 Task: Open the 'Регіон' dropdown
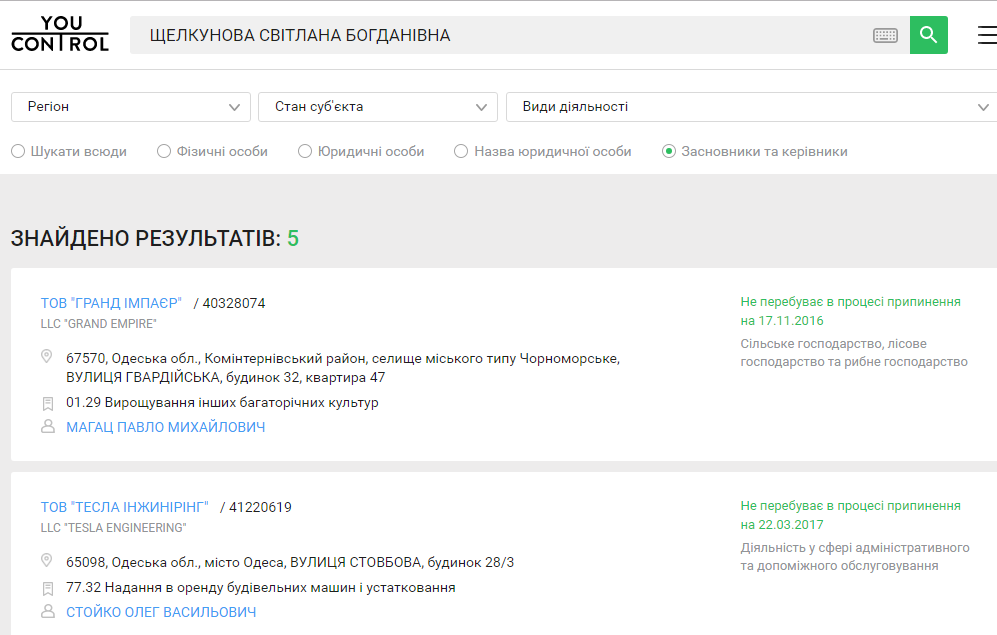click(x=131, y=107)
